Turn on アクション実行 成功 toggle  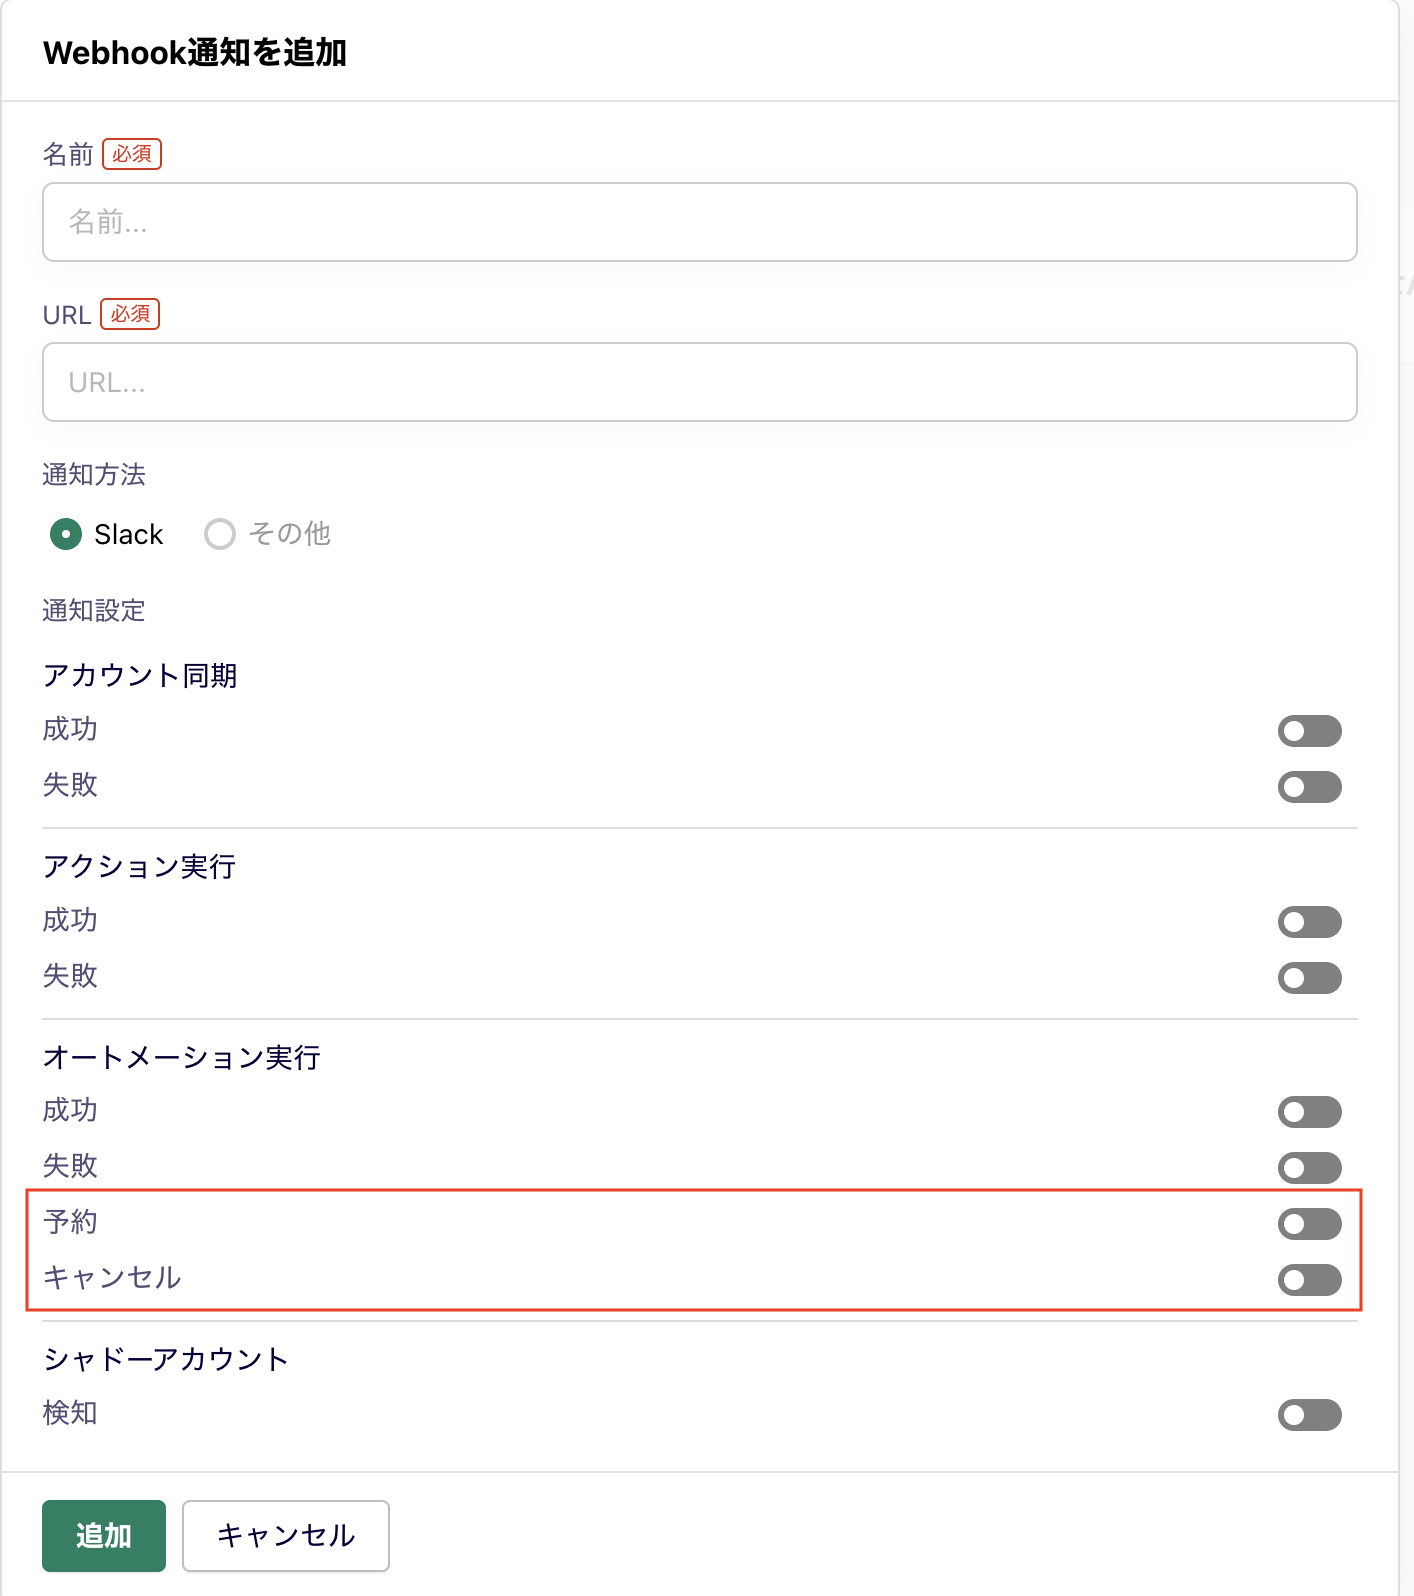(x=1309, y=922)
